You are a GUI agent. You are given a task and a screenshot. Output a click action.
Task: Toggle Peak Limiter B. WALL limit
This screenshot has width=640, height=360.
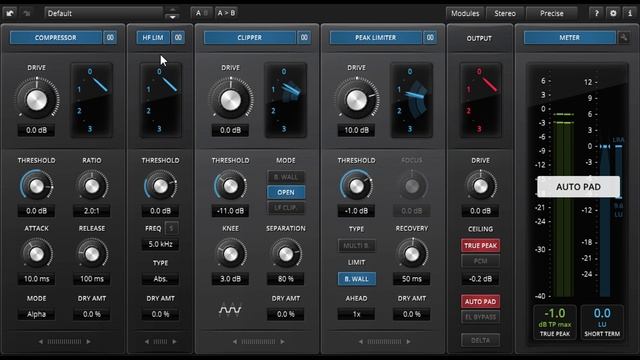click(x=357, y=279)
